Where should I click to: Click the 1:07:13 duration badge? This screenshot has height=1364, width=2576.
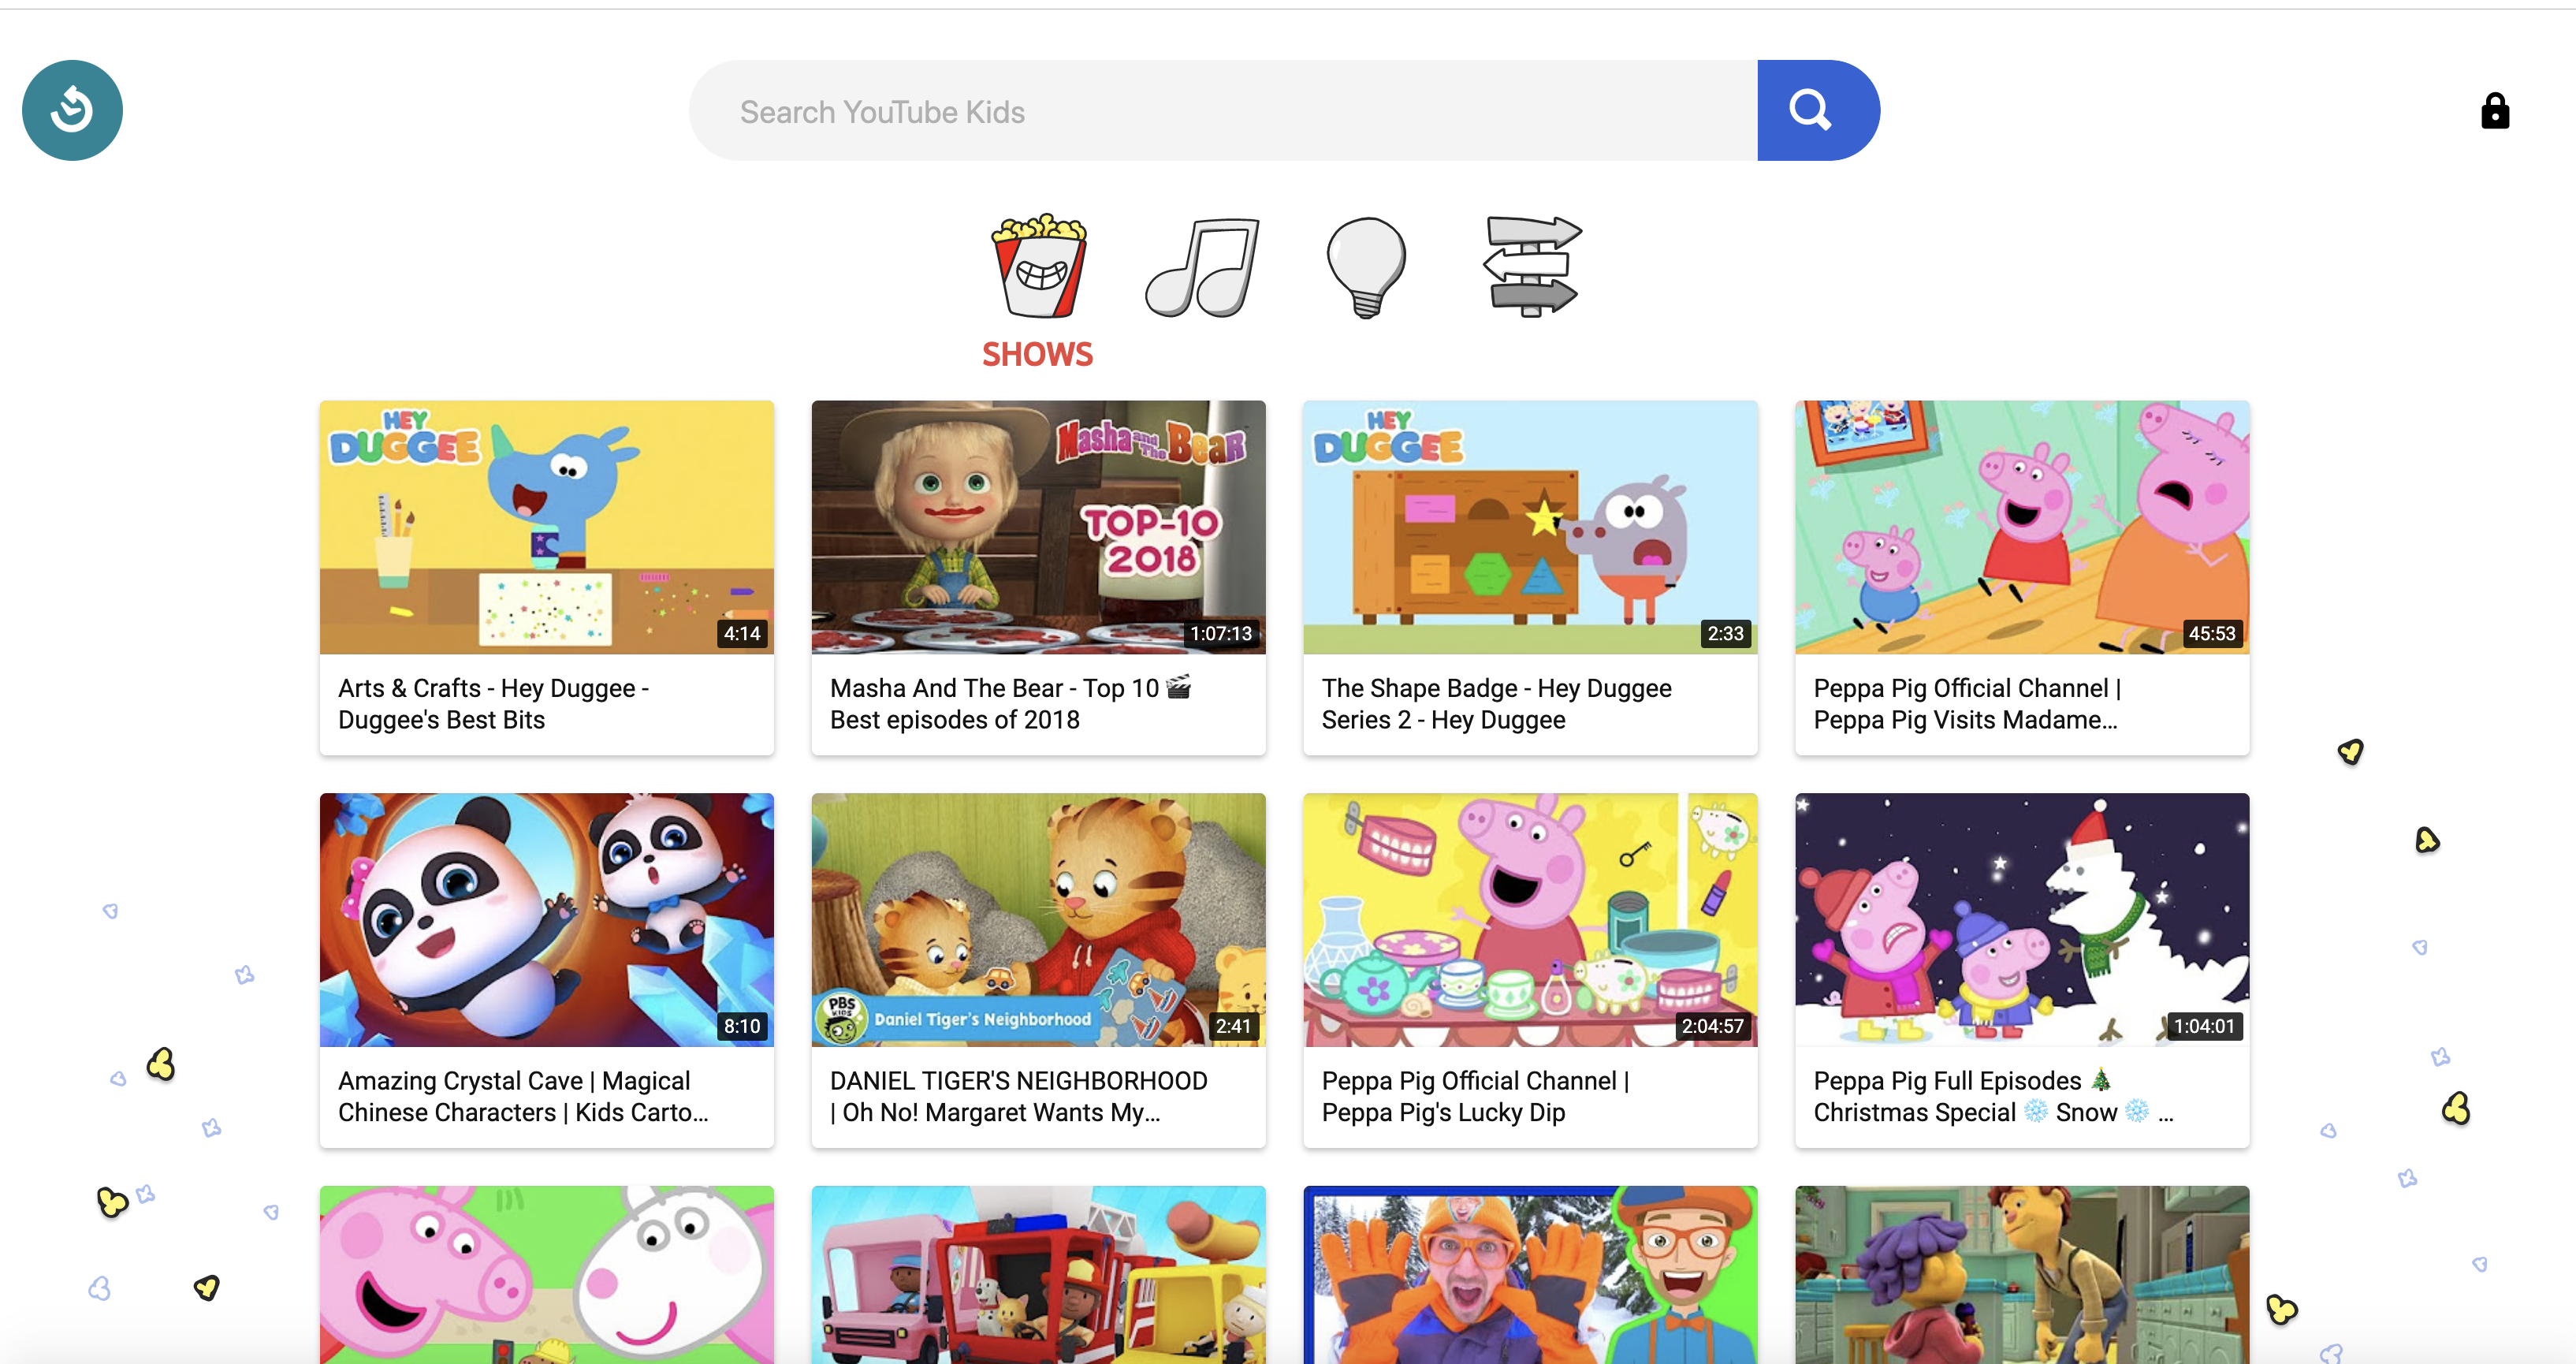point(1220,633)
